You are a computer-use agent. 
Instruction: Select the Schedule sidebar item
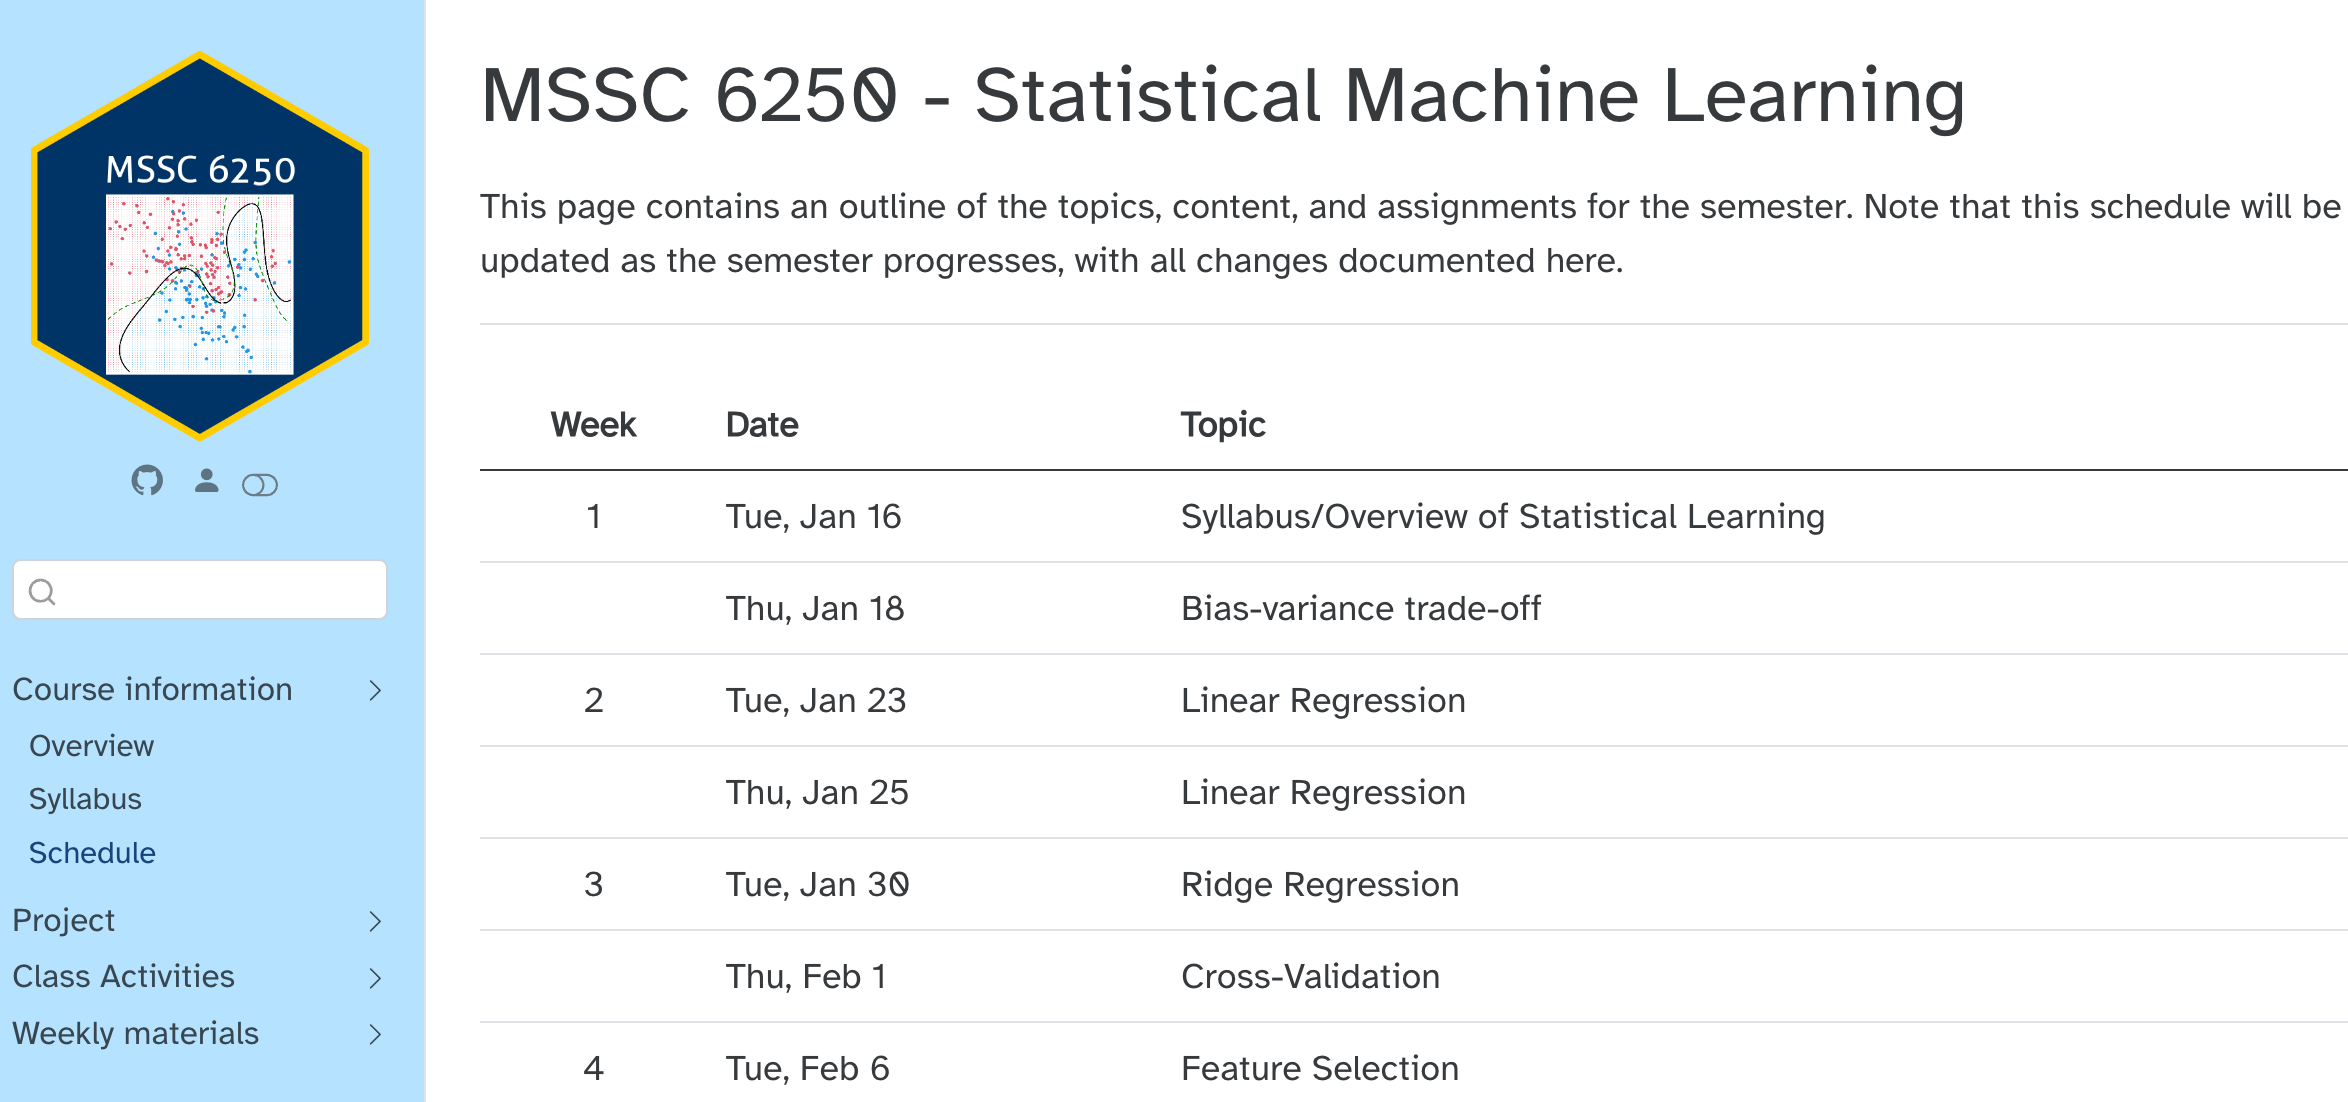92,853
